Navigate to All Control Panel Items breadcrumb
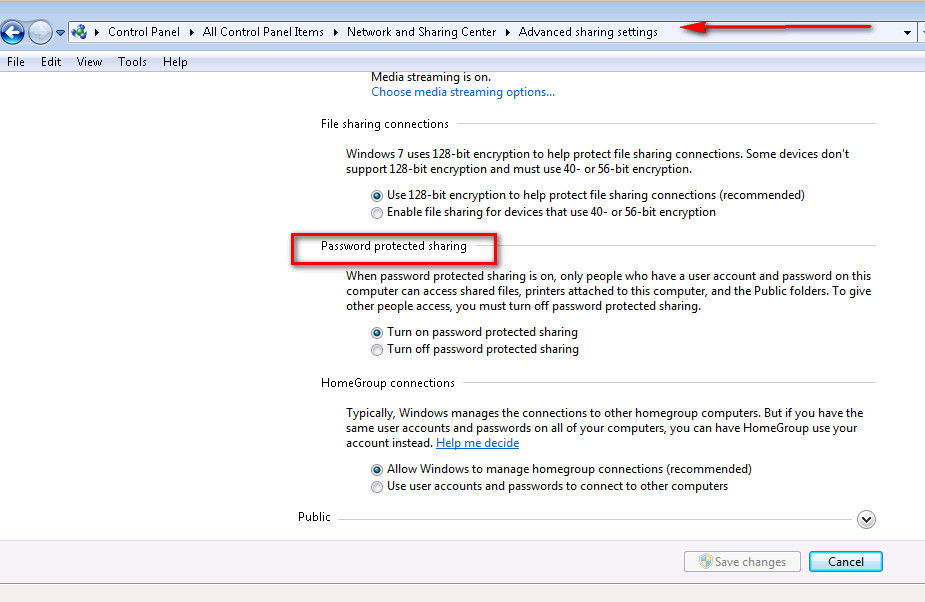925x602 pixels. (263, 31)
